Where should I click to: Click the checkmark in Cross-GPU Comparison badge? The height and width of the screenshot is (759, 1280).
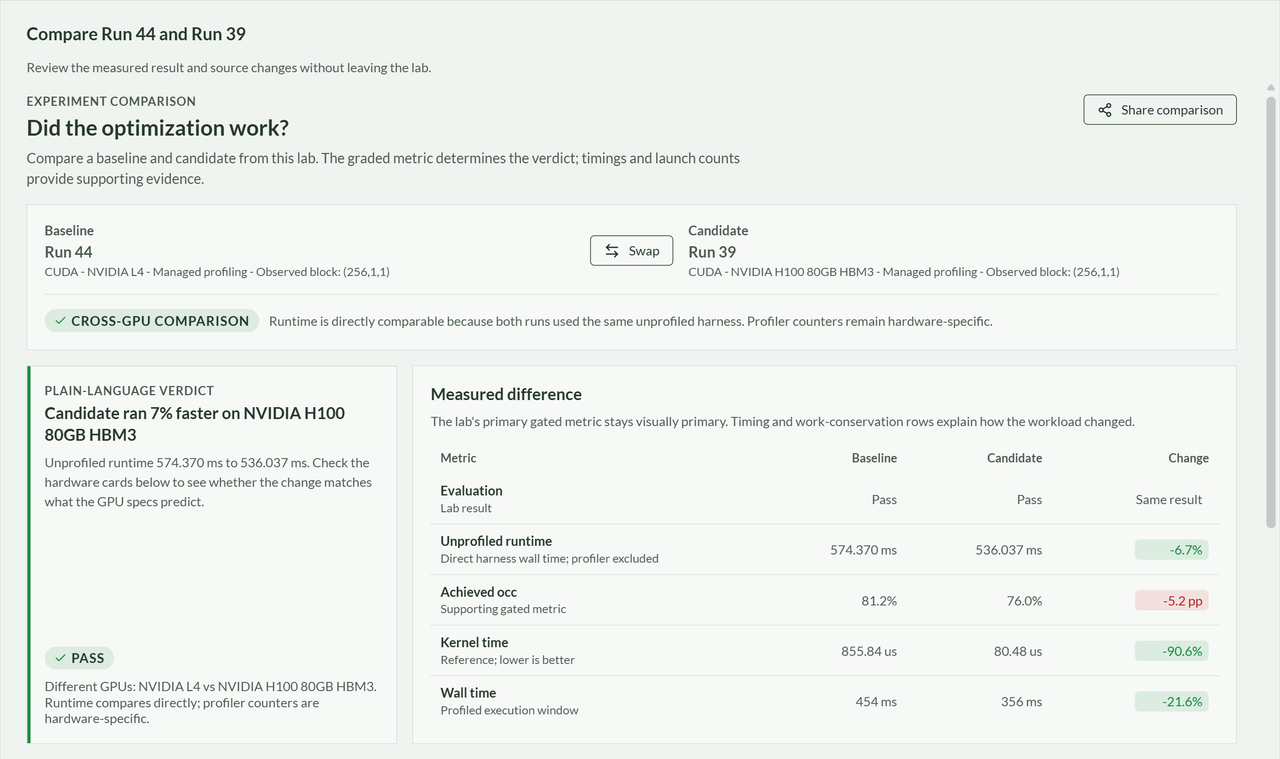click(61, 321)
